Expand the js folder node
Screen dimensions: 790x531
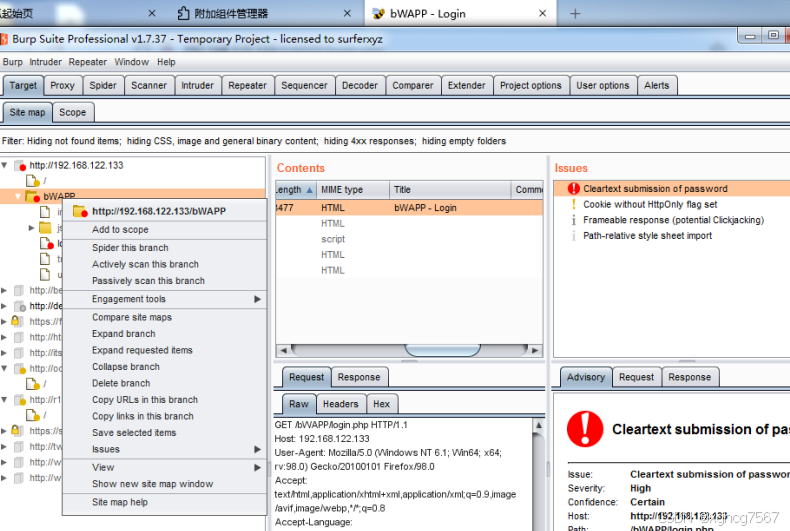tap(31, 228)
